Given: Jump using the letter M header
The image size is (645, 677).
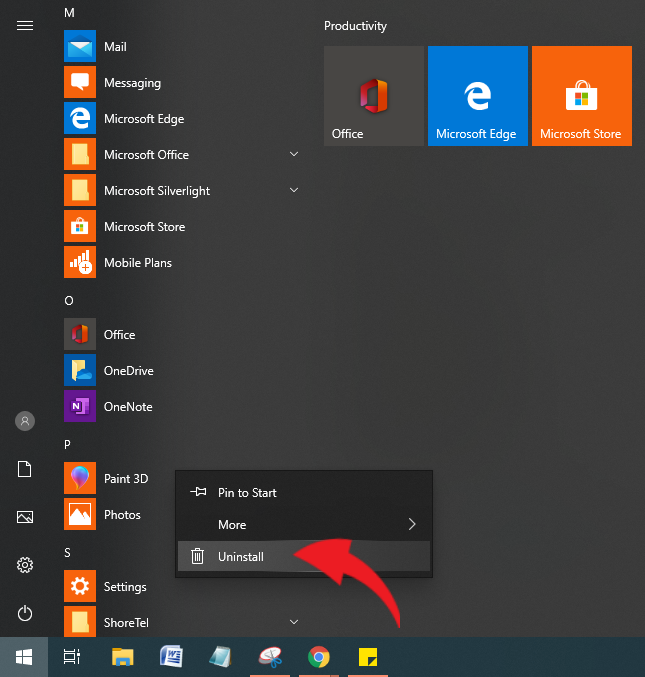Looking at the screenshot, I should pyautogui.click(x=69, y=13).
